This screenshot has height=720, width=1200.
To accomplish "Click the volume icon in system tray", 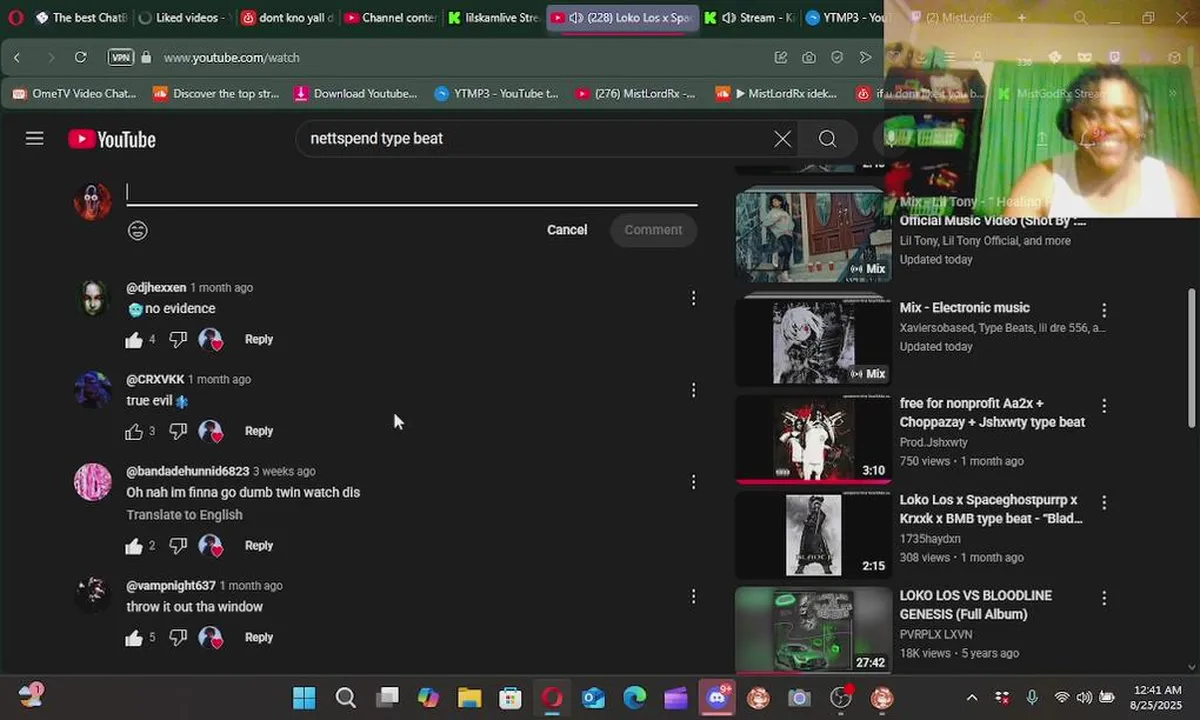I will (1084, 697).
